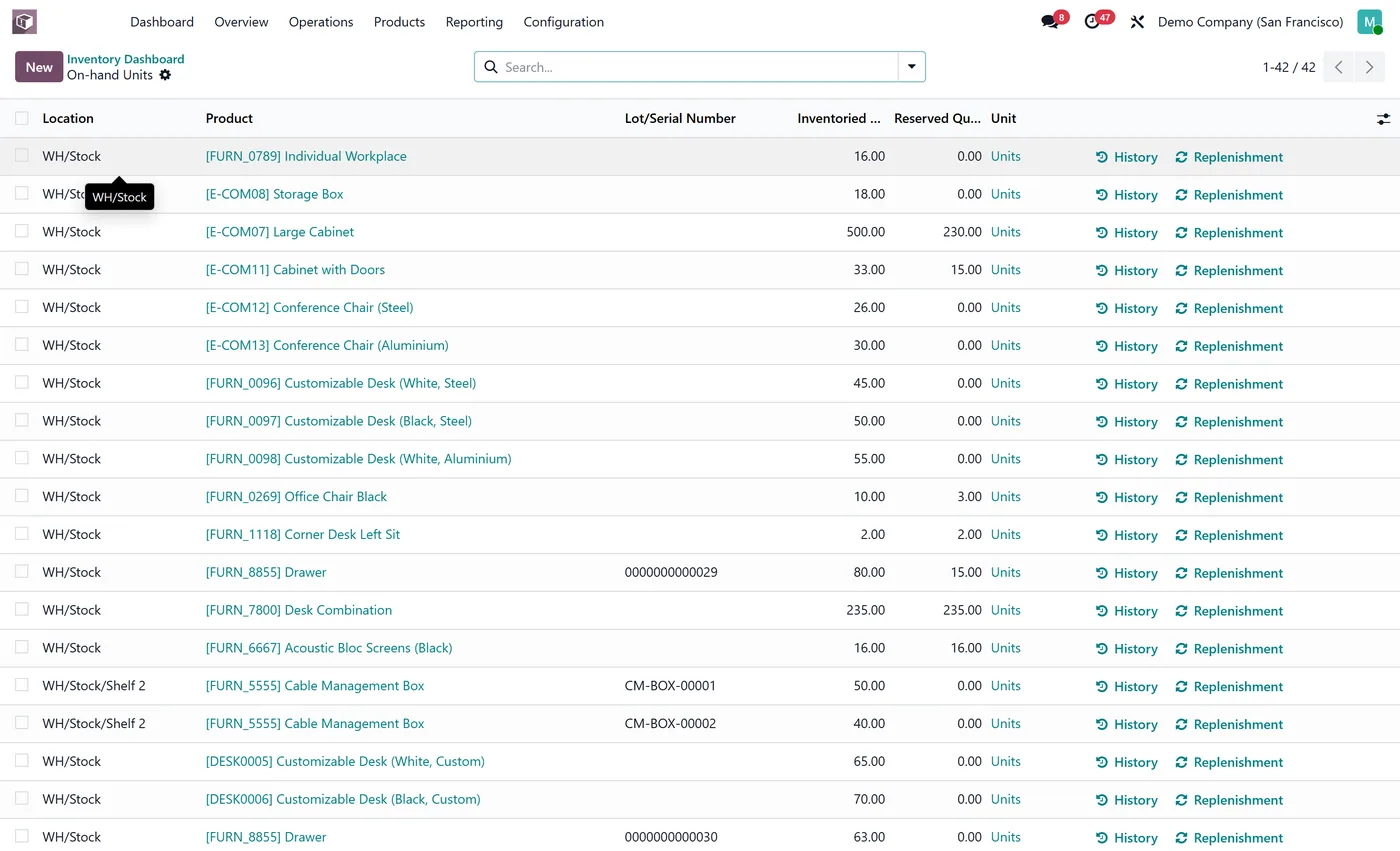Sort by the Unit column header
This screenshot has height=851, width=1400.
(1003, 118)
